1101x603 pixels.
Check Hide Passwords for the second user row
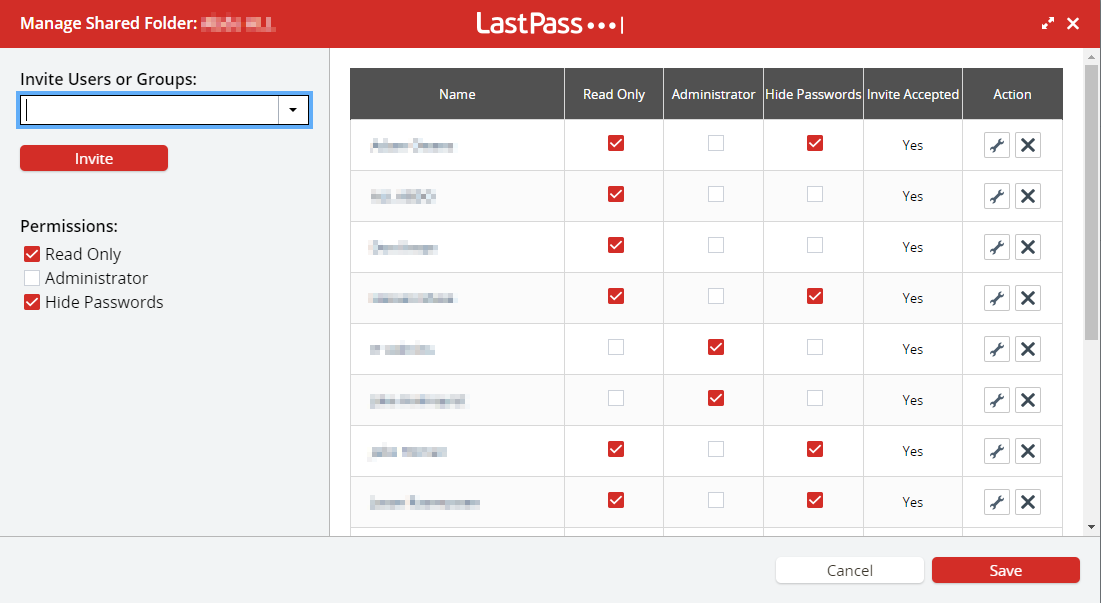tap(815, 194)
